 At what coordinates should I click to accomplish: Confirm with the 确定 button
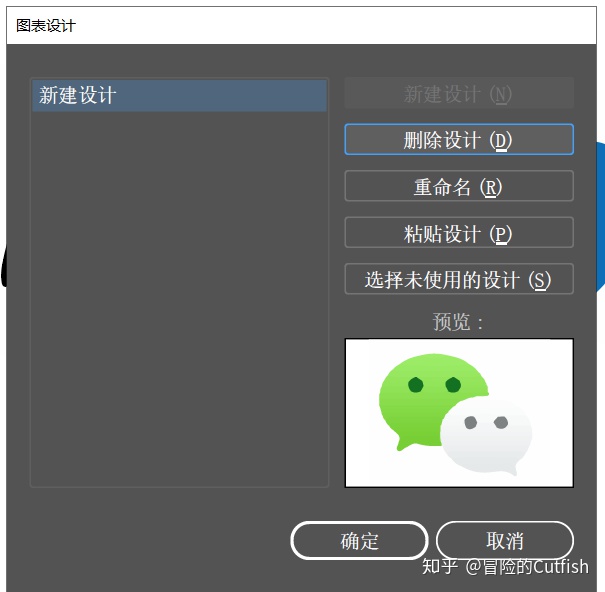tap(359, 540)
